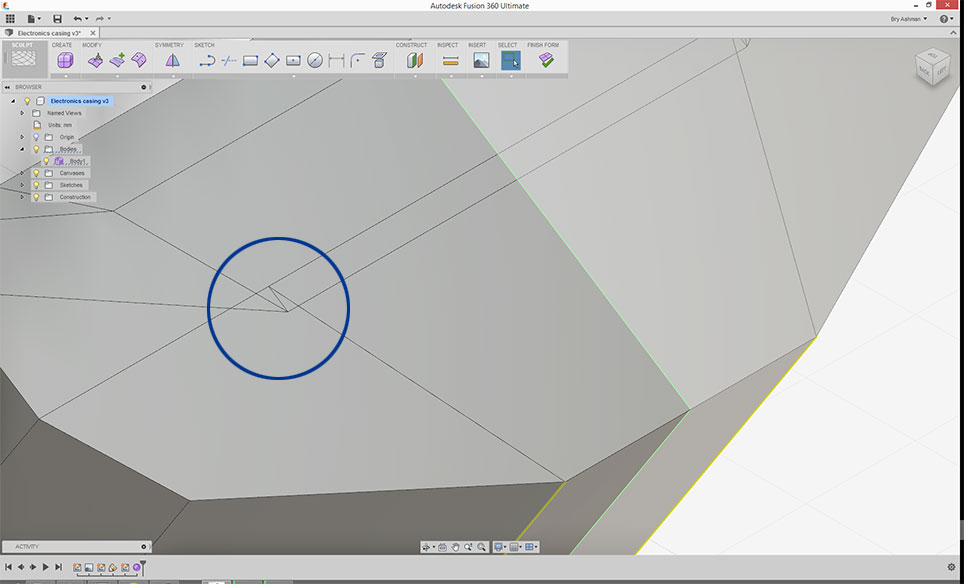Select the Look At navigation icon
964x584 pixels.
click(x=442, y=547)
